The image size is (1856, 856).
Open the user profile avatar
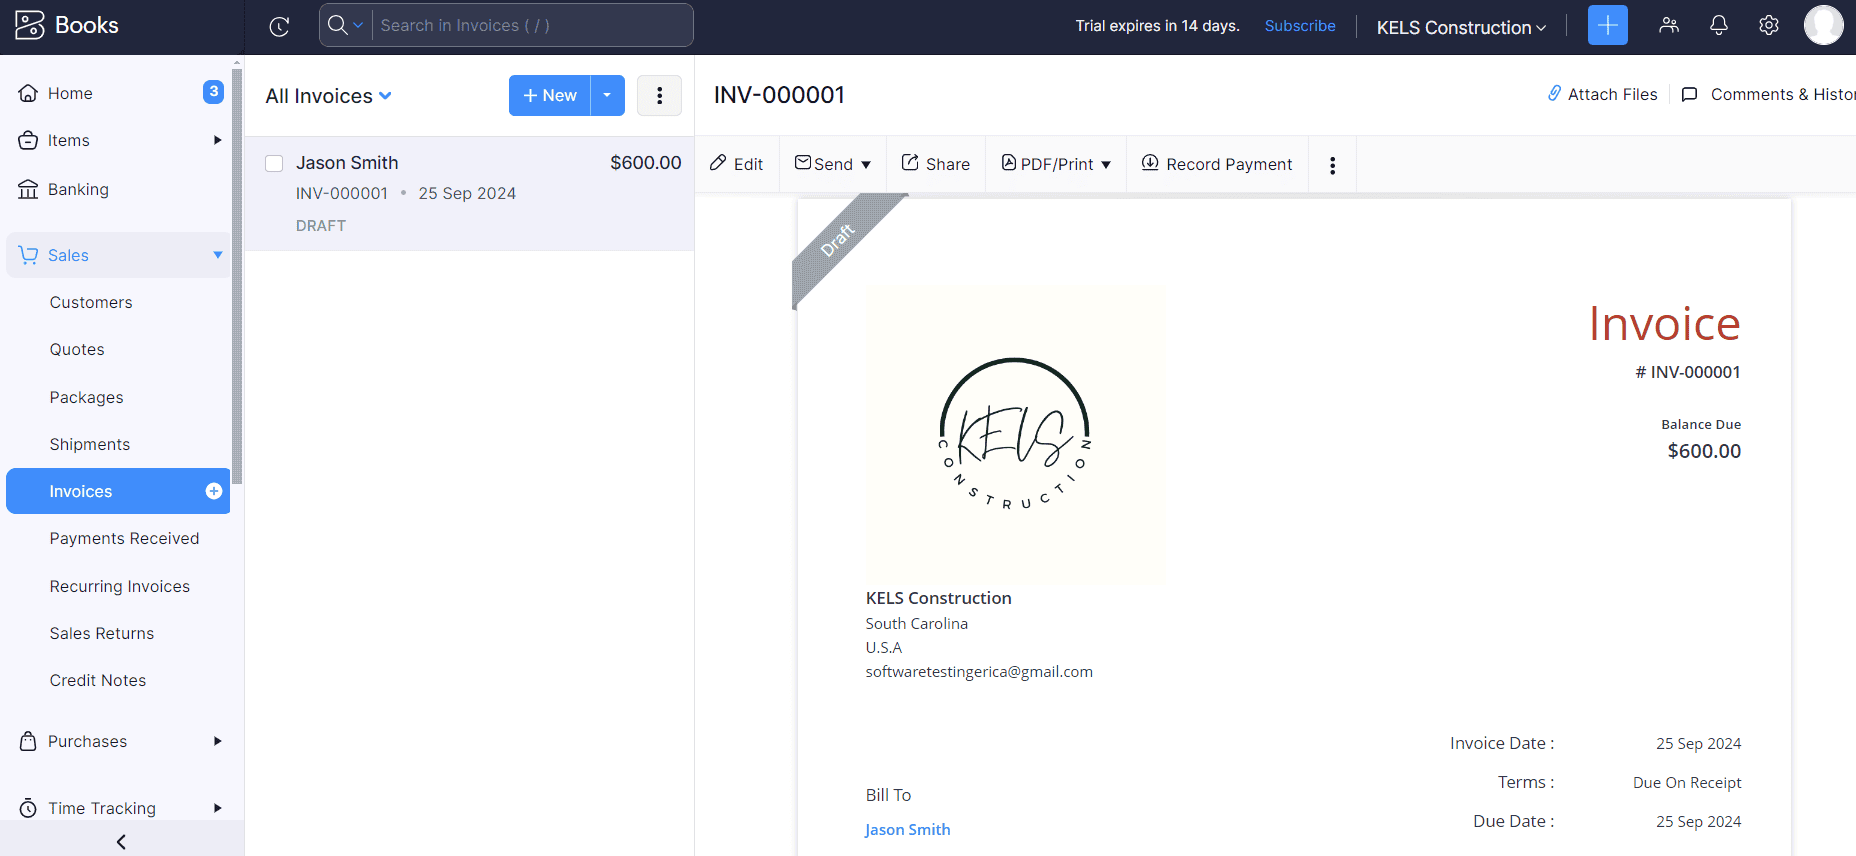[x=1824, y=25]
